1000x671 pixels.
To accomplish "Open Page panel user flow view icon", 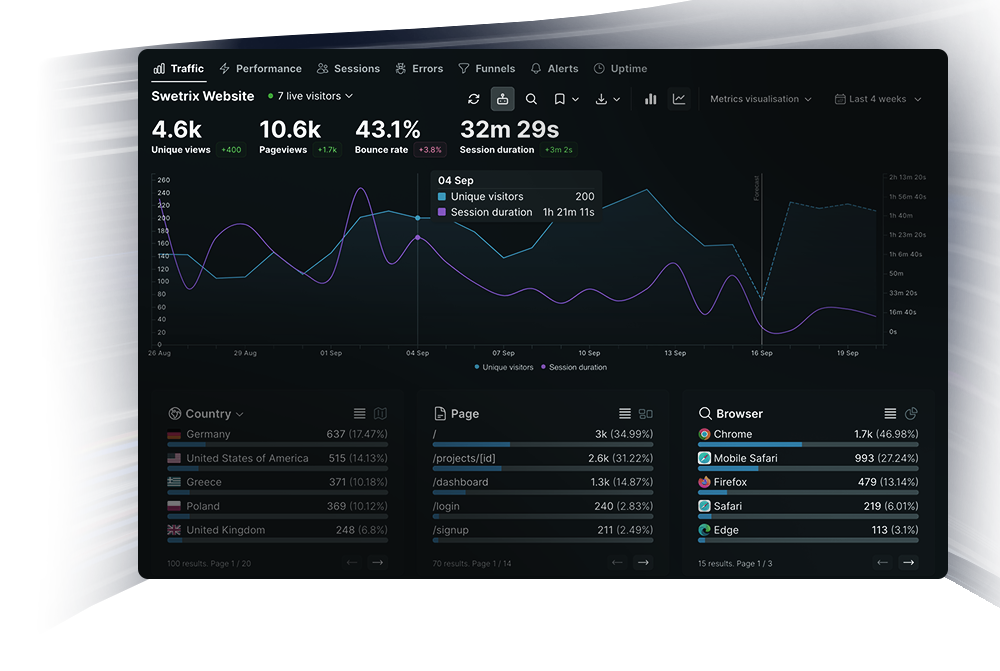I will [645, 413].
